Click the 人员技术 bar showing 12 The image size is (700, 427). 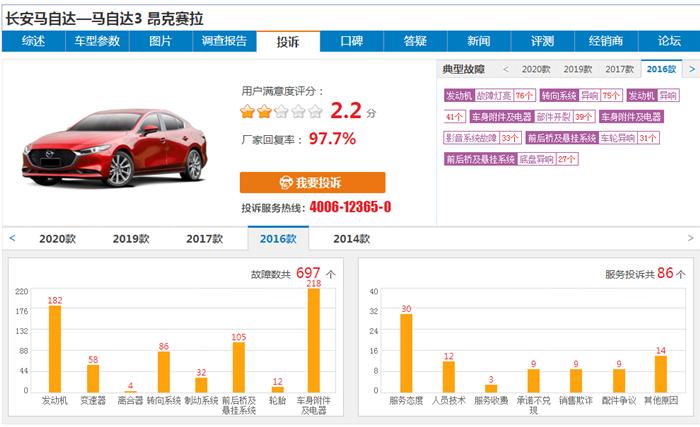[449, 377]
